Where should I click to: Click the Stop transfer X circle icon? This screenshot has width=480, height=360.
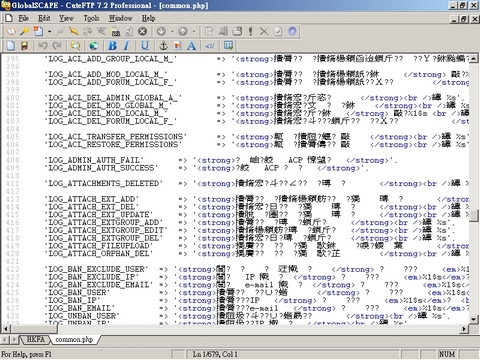(143, 32)
